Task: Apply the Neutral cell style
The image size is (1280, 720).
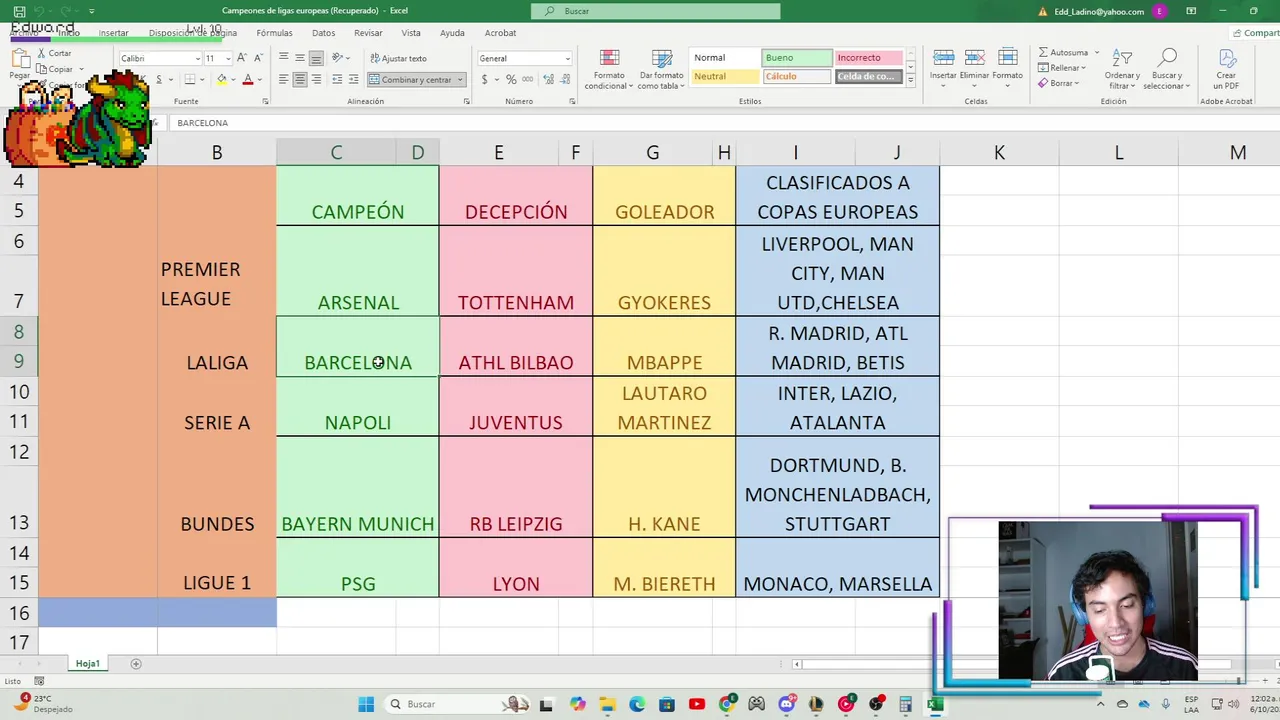Action: pyautogui.click(x=724, y=77)
